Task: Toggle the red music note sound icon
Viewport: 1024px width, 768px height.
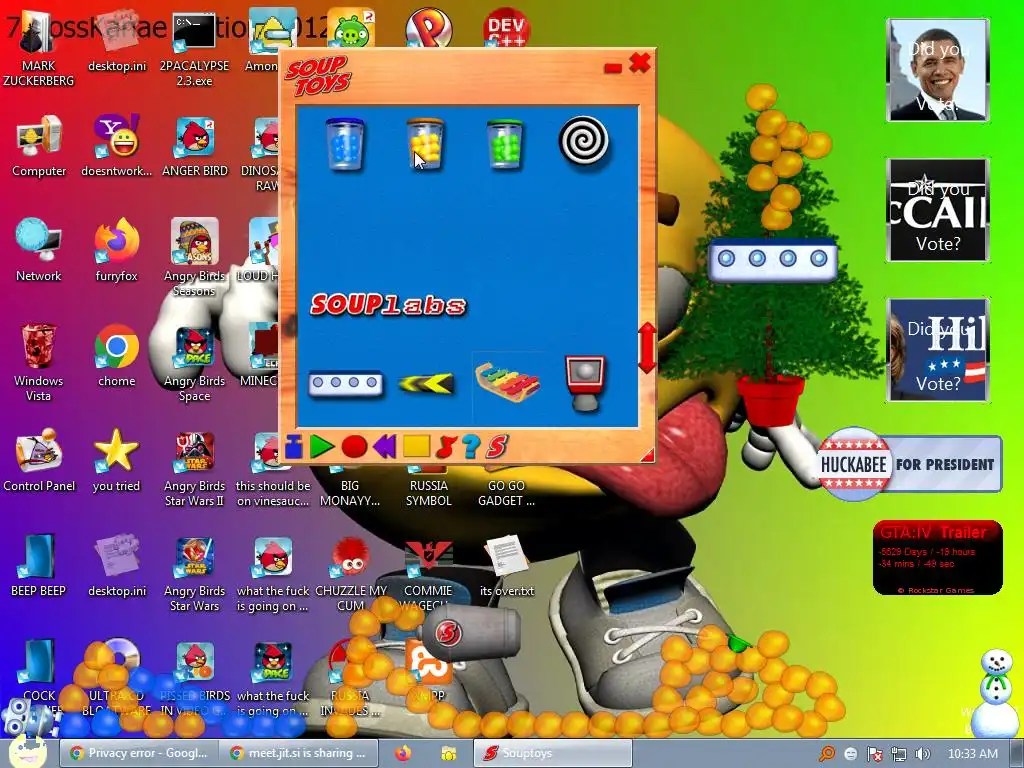Action: pyautogui.click(x=446, y=447)
